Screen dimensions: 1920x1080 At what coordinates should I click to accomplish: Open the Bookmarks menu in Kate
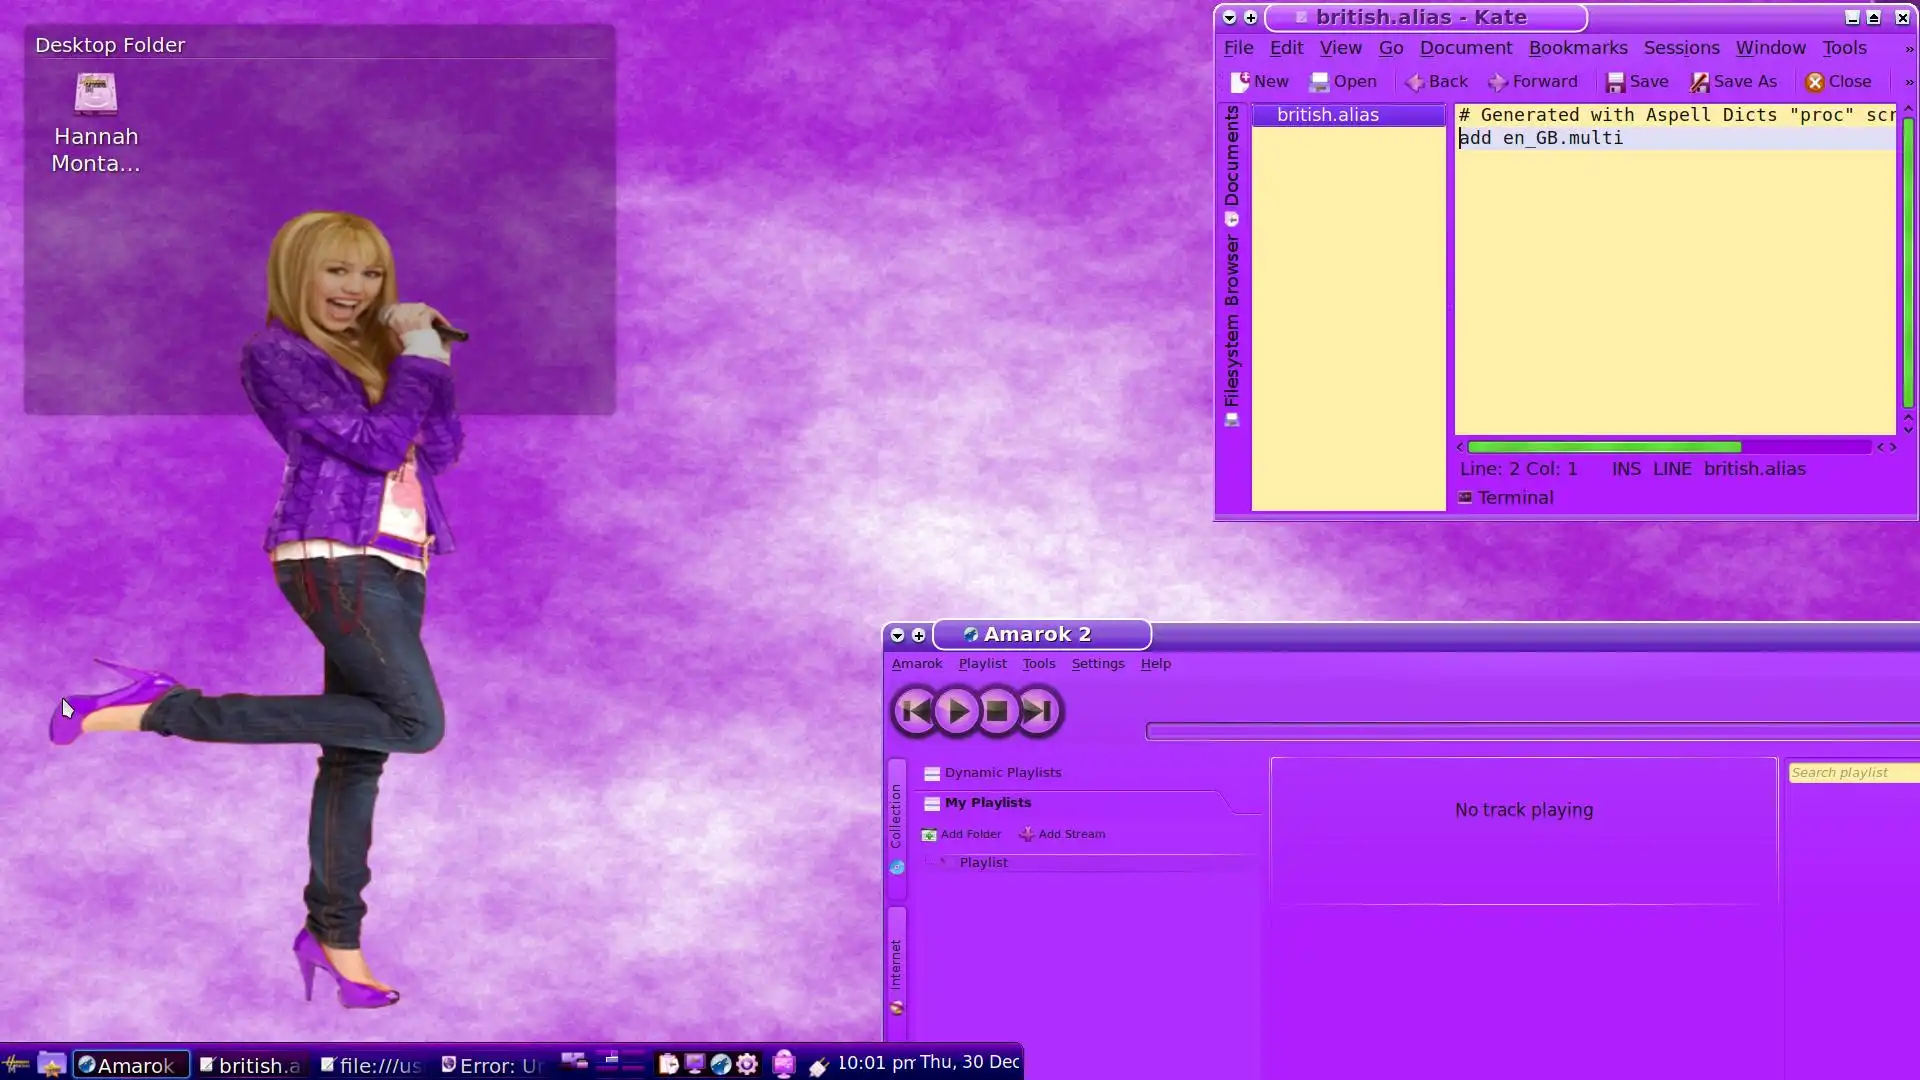(1577, 48)
